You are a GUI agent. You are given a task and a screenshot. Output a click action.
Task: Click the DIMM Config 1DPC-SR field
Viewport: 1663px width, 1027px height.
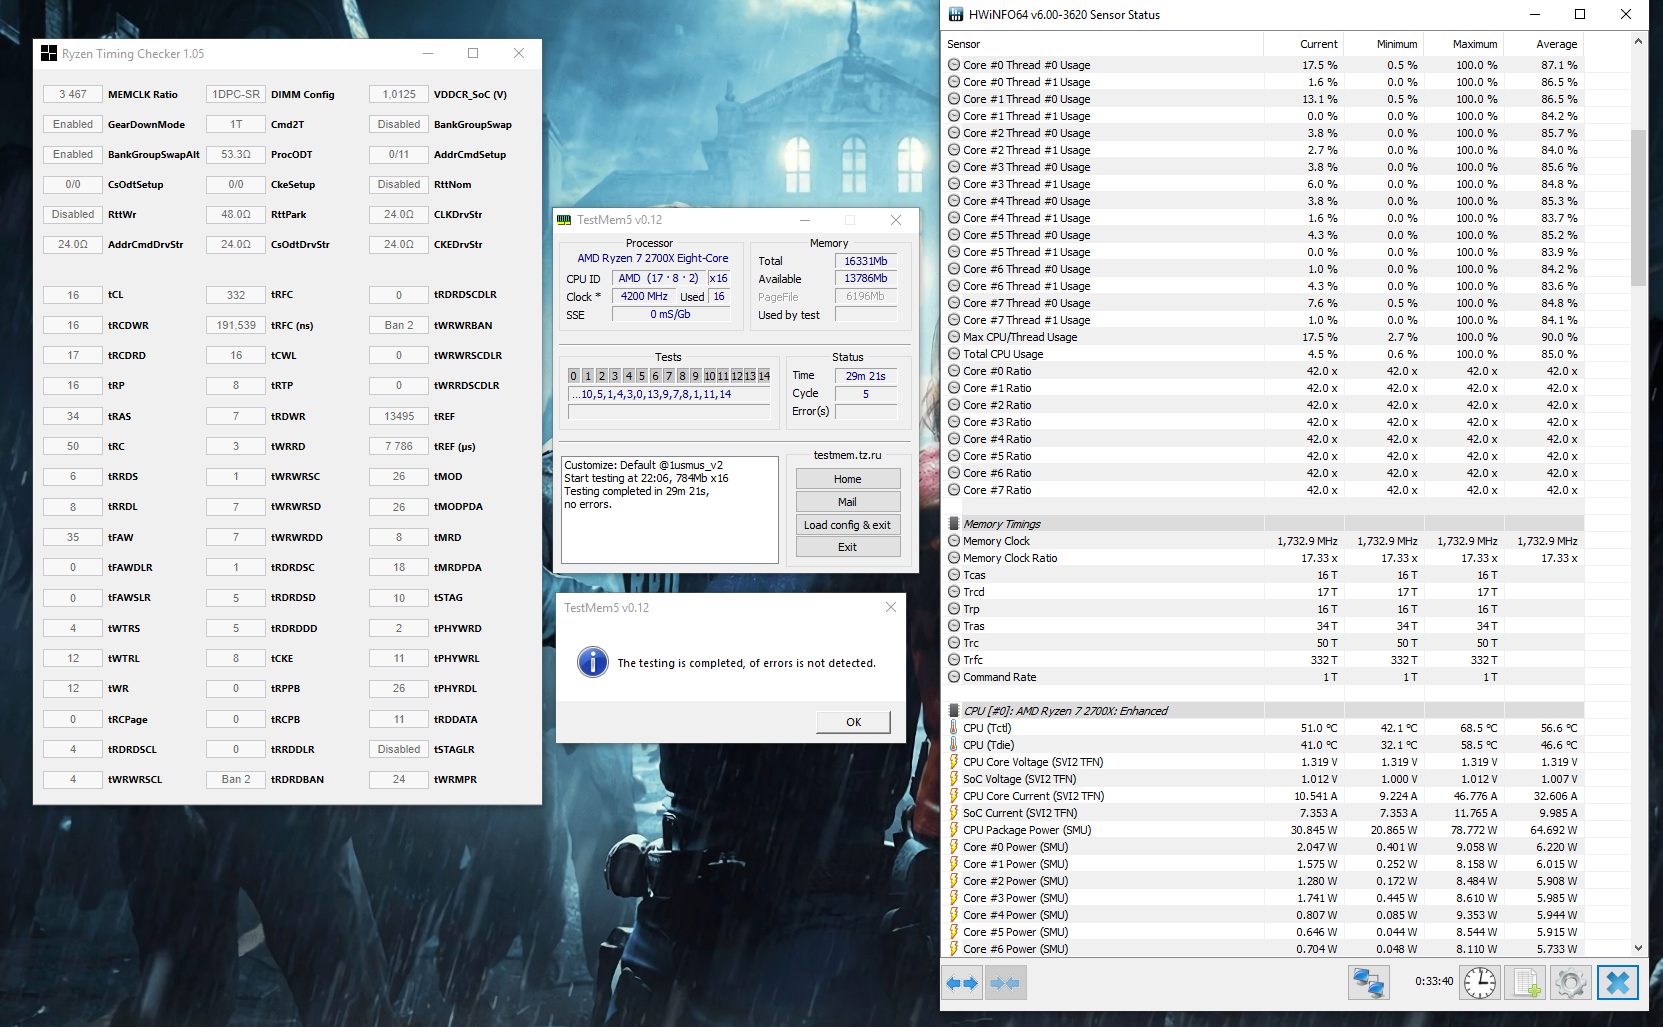[x=236, y=94]
